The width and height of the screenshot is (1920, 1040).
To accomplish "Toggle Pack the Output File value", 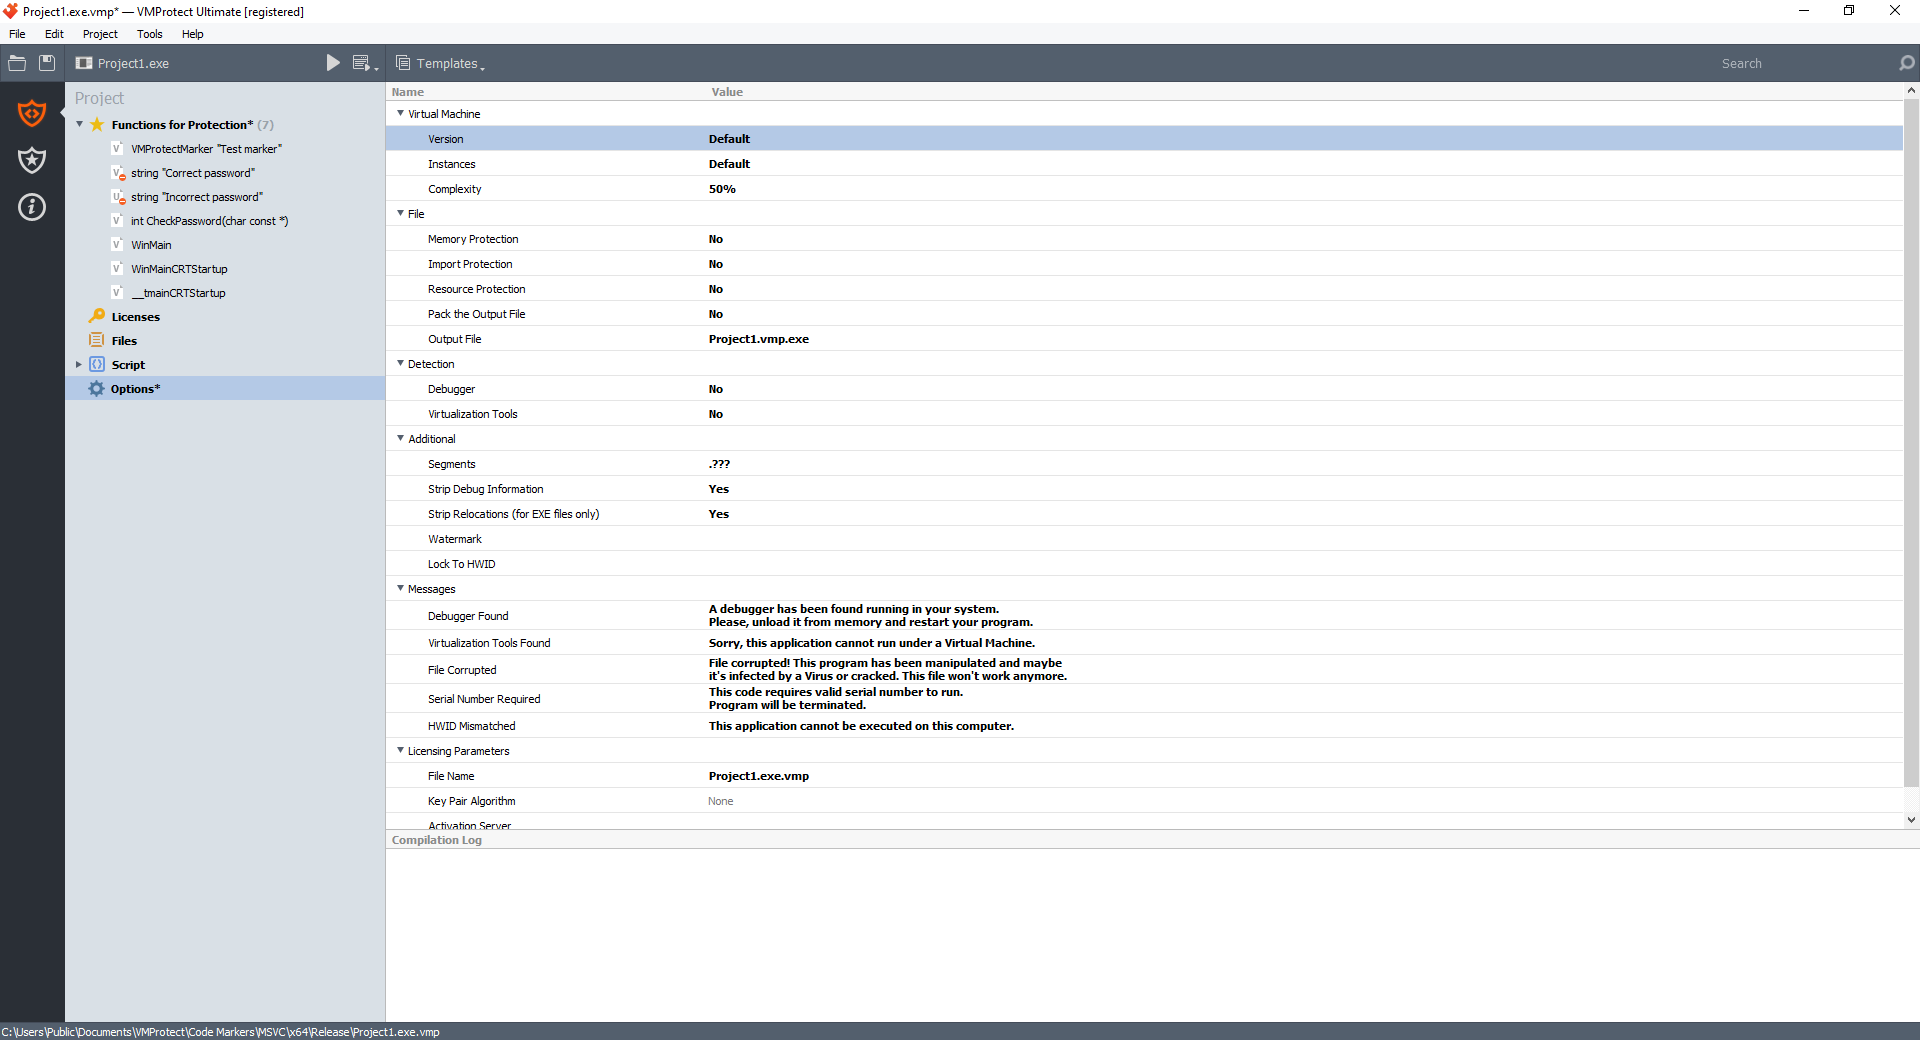I will coord(716,314).
